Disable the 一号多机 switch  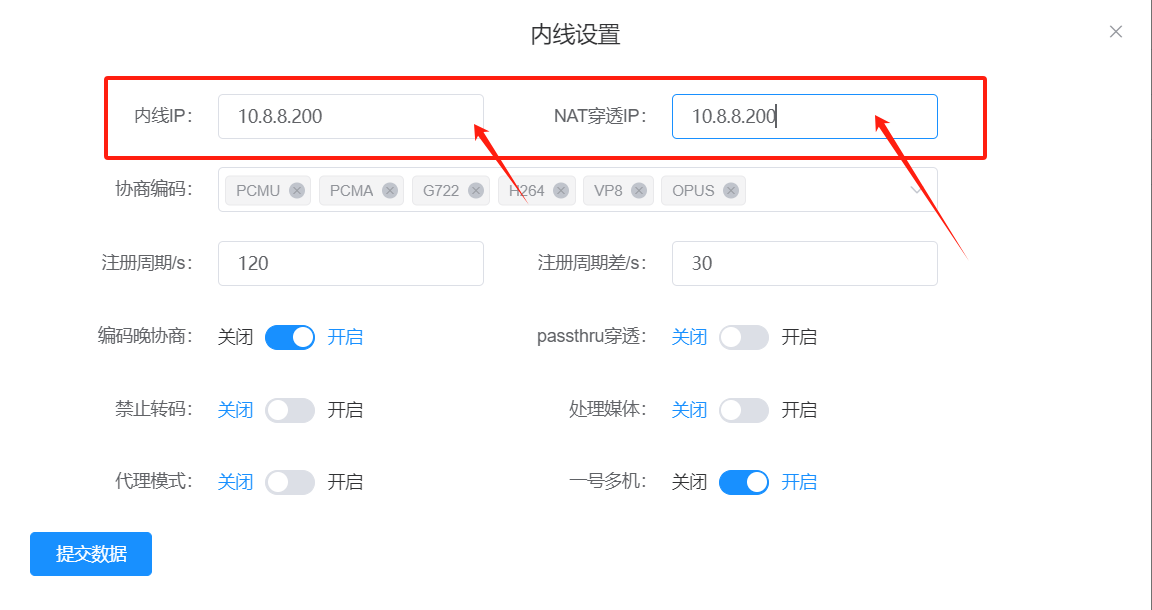click(x=744, y=482)
